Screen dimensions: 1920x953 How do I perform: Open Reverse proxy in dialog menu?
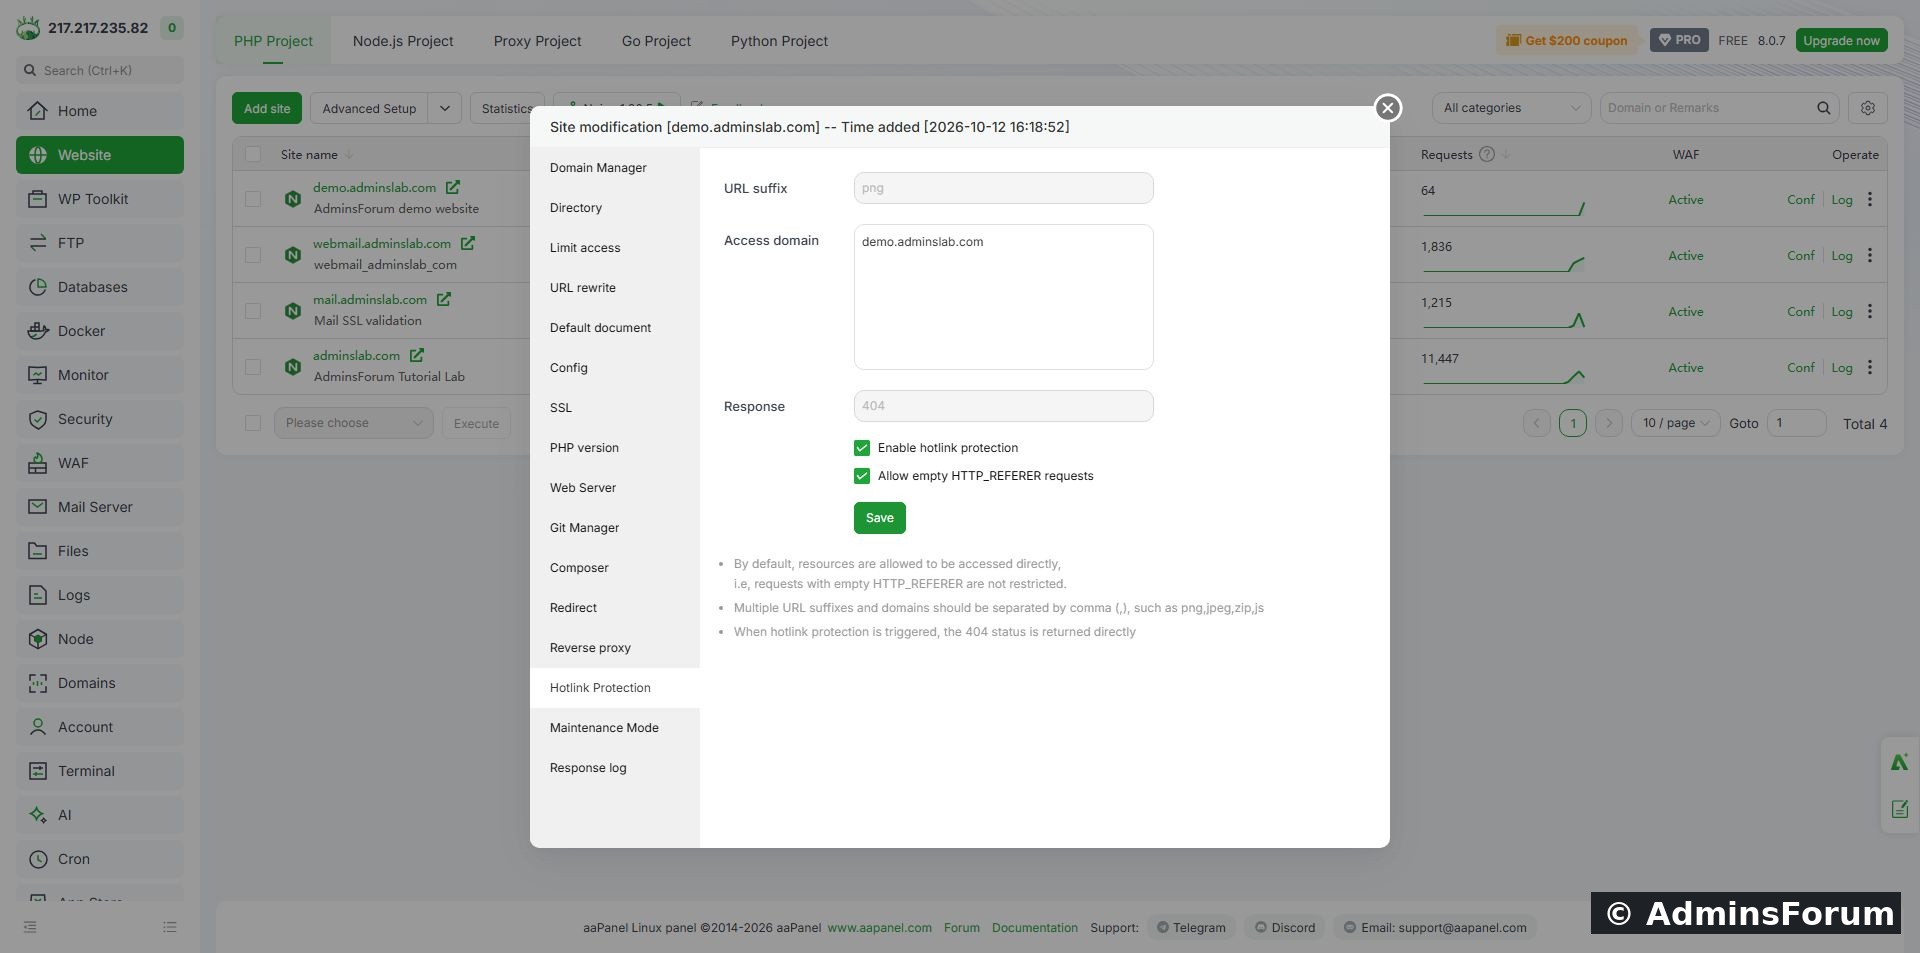pos(615,648)
